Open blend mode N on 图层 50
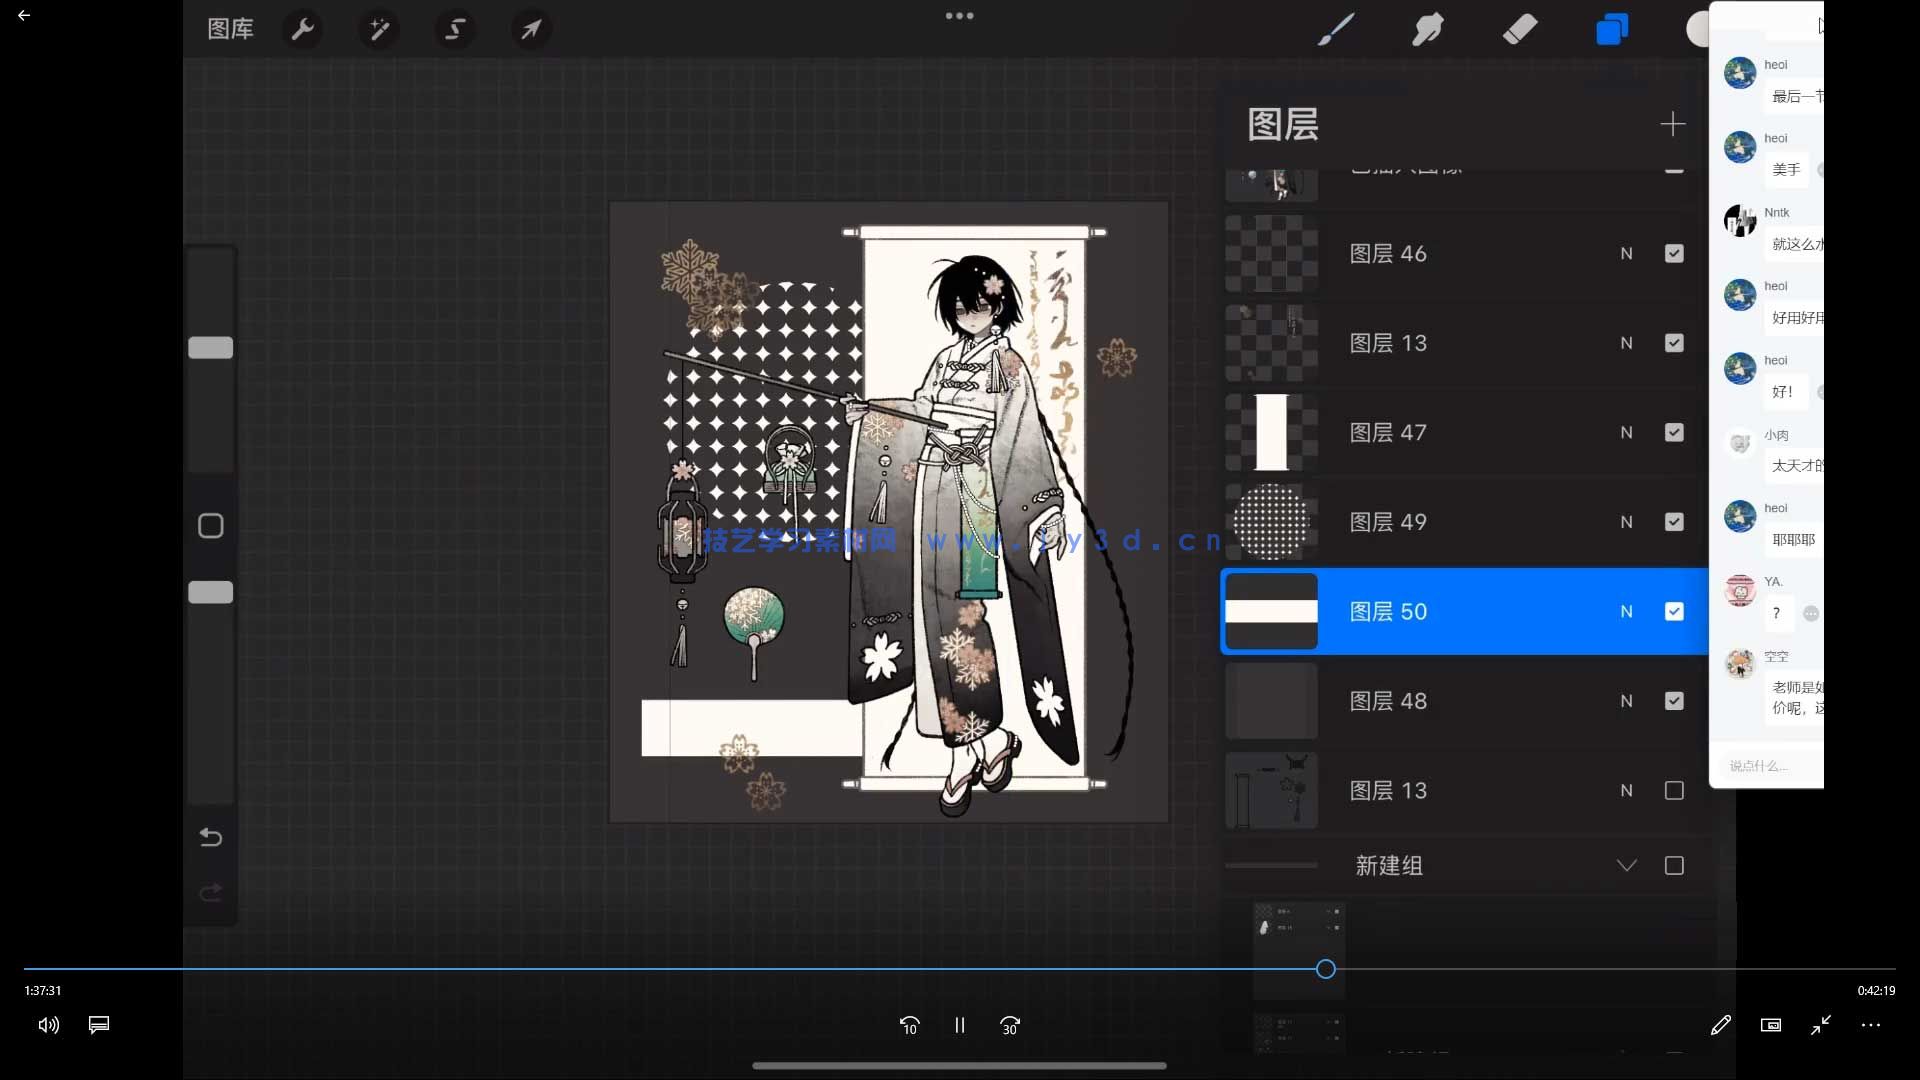Viewport: 1920px width, 1080px height. tap(1627, 611)
